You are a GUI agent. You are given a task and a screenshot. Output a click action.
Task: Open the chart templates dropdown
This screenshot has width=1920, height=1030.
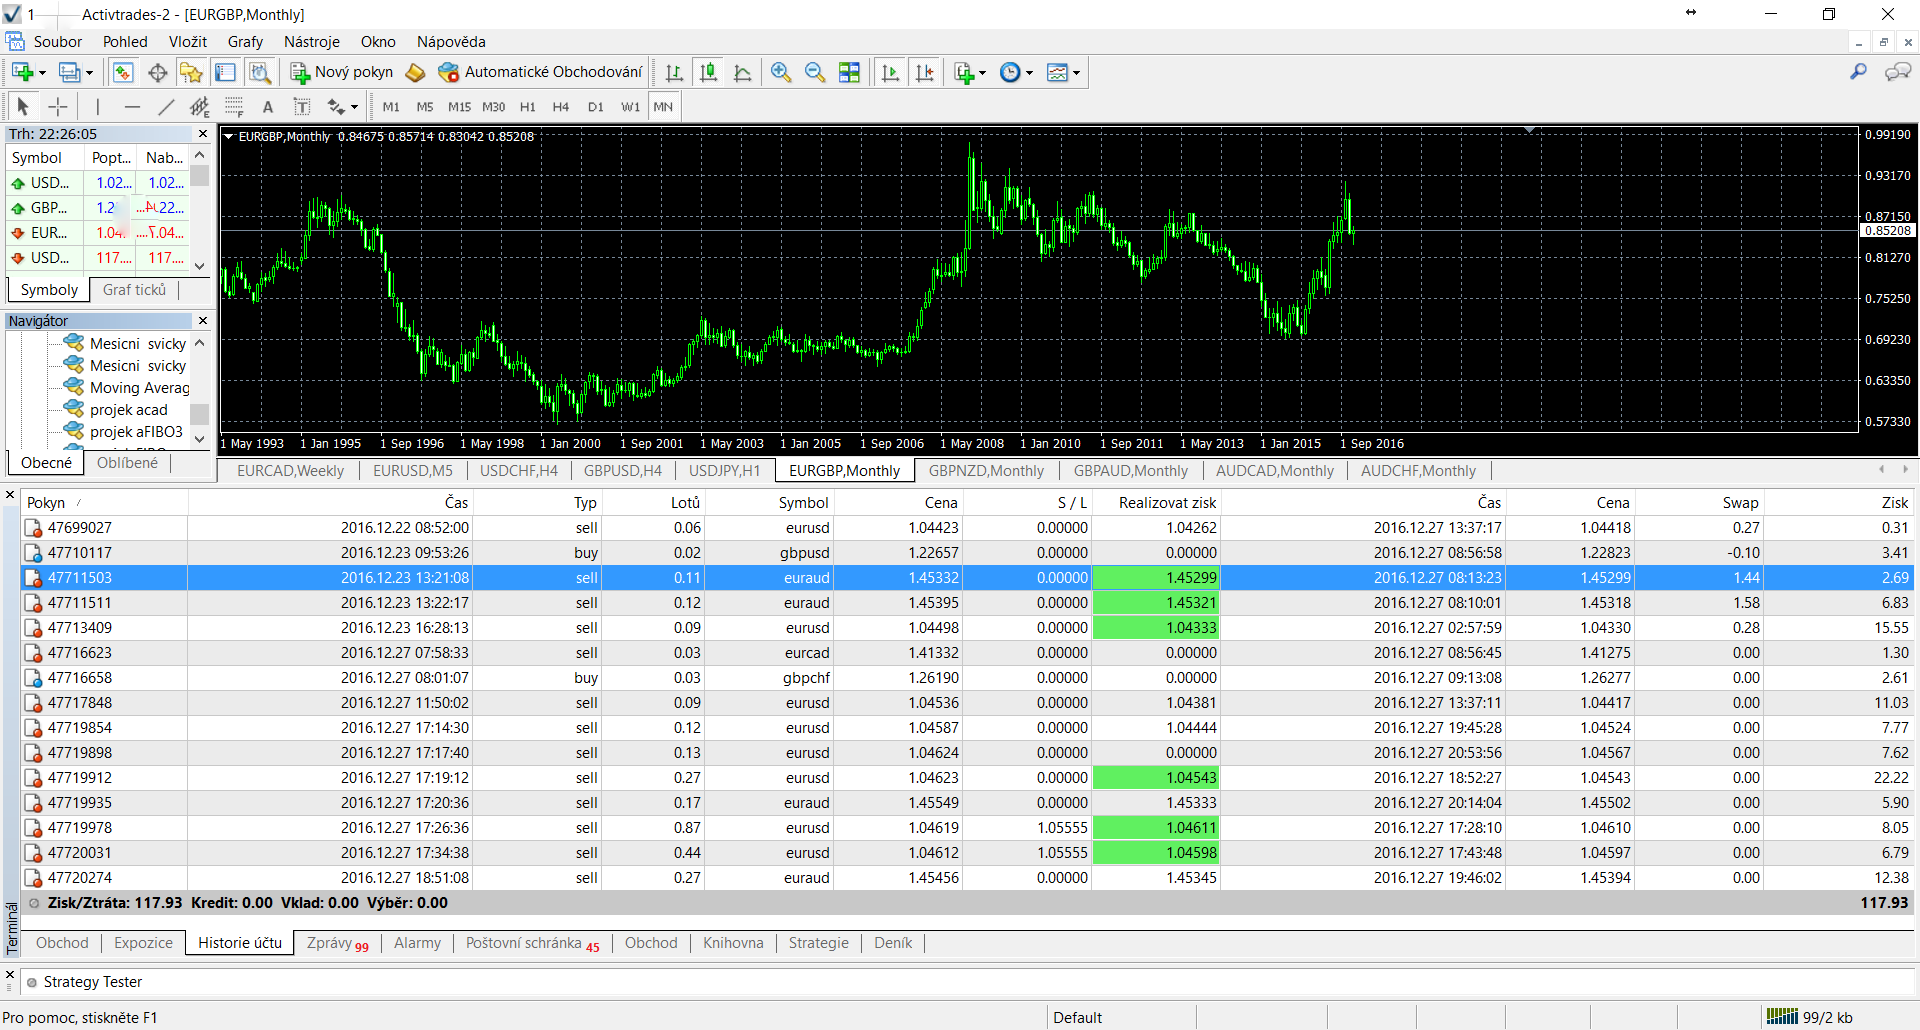point(1063,72)
